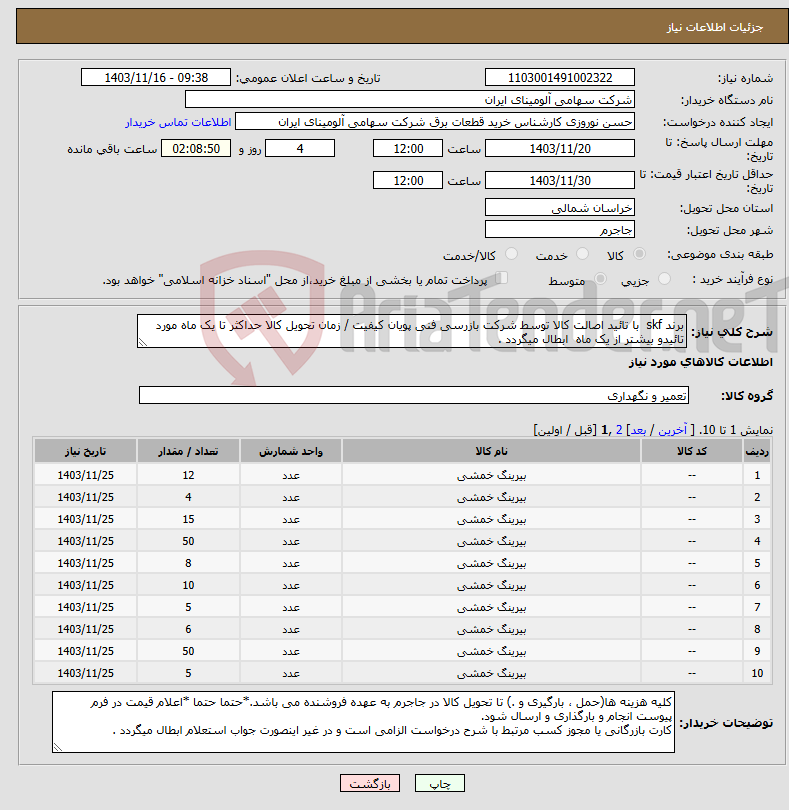
Task: Click the response deadline date 1403/11/20
Action: (560, 149)
